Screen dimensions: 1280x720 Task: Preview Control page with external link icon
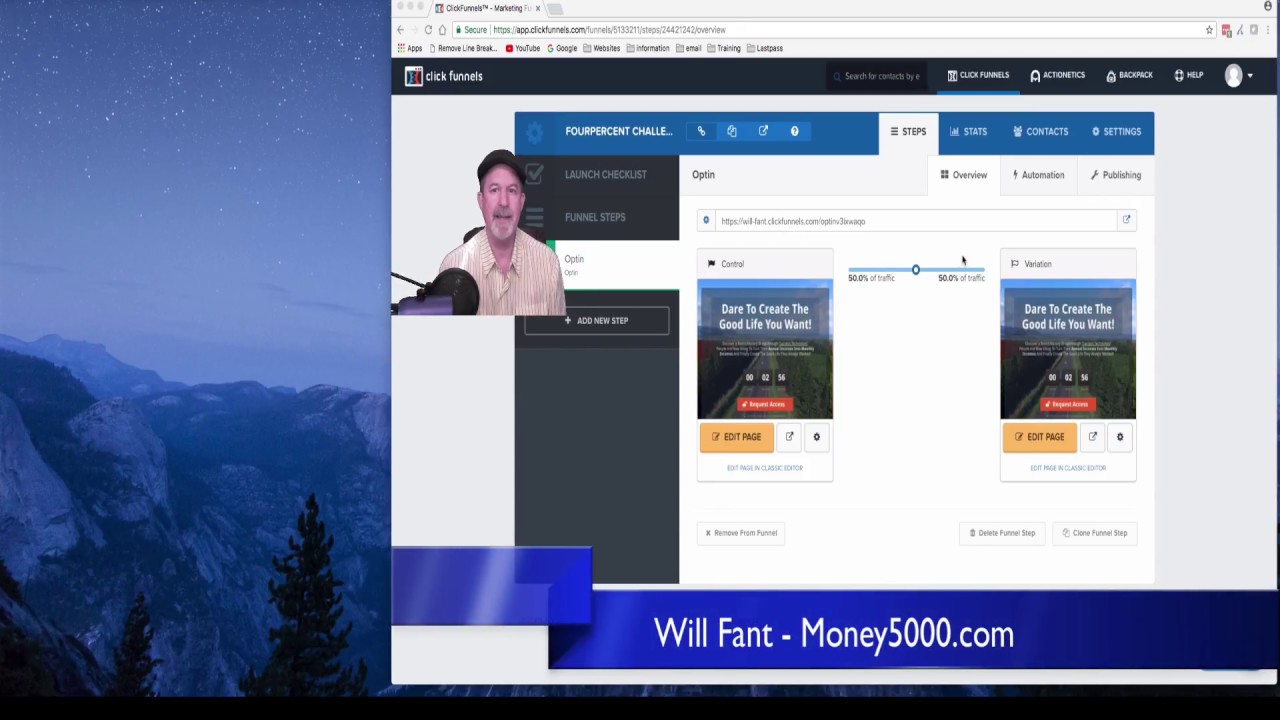(789, 437)
